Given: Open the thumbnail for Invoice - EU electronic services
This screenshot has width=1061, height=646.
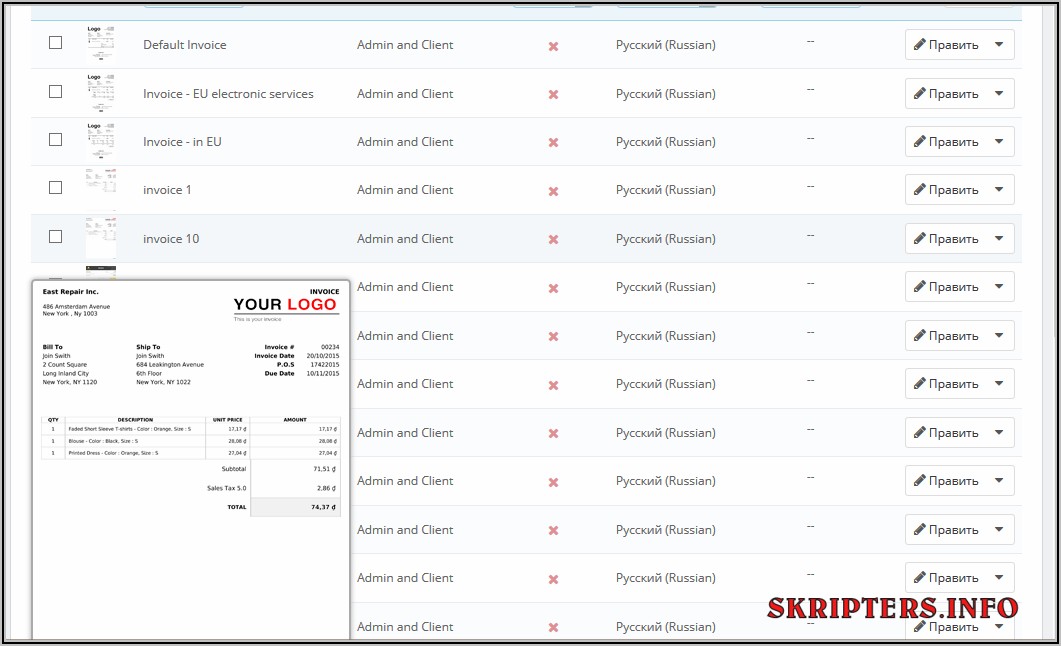Looking at the screenshot, I should click(101, 93).
